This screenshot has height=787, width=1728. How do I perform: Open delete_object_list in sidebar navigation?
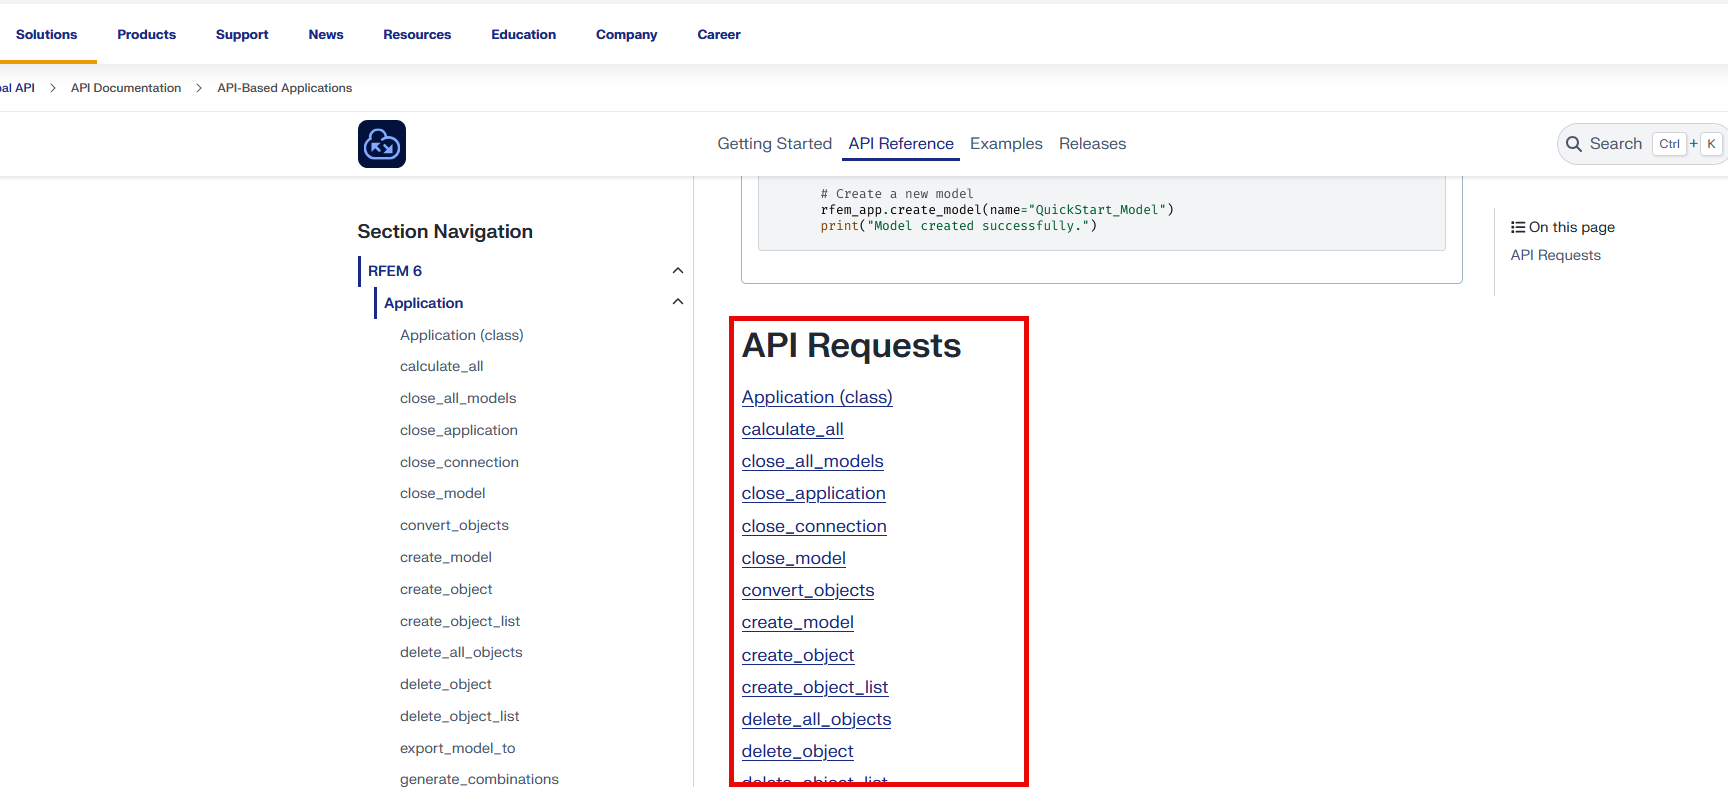460,716
